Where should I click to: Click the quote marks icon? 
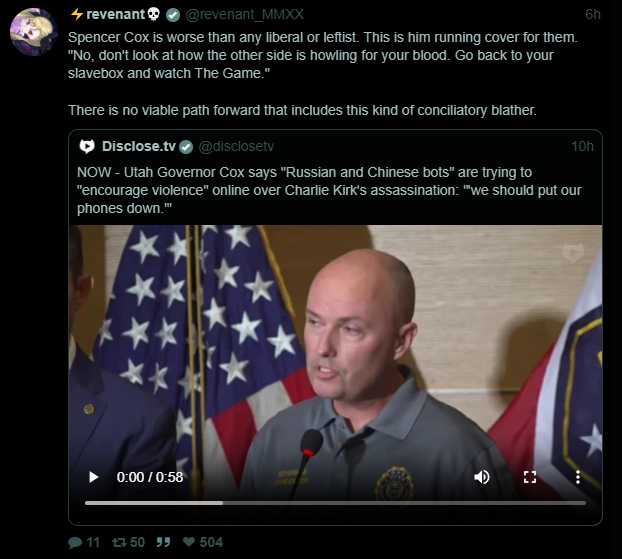pyautogui.click(x=163, y=542)
